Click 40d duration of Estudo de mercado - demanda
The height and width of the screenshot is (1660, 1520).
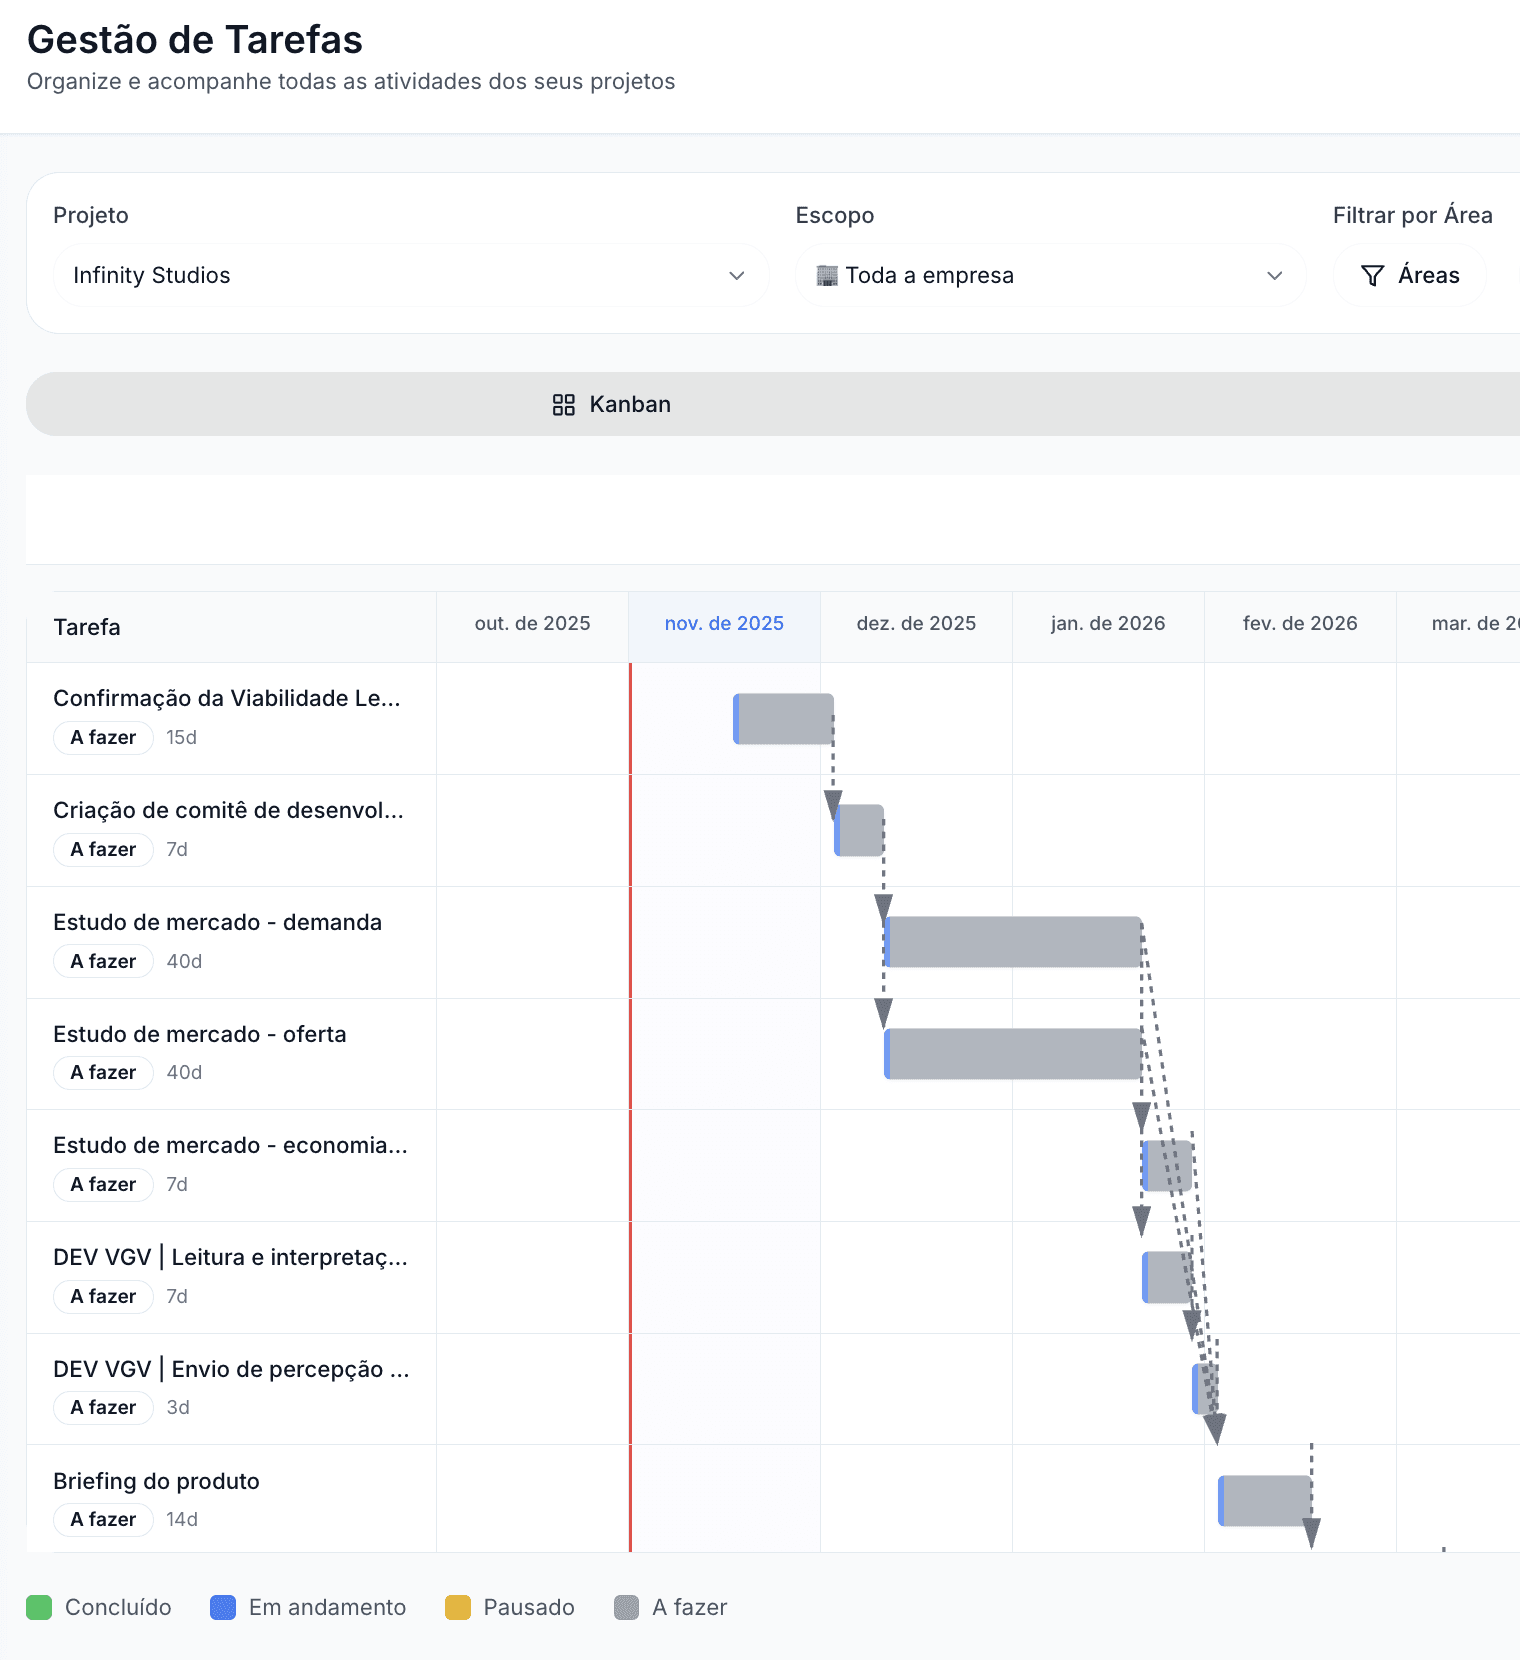click(x=184, y=961)
